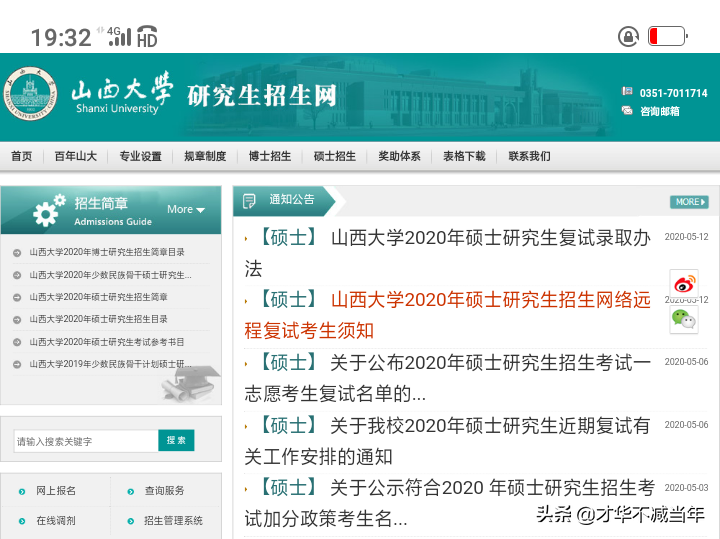Open 山西大学2020年博士研究生招生简章目录 link

[107, 252]
